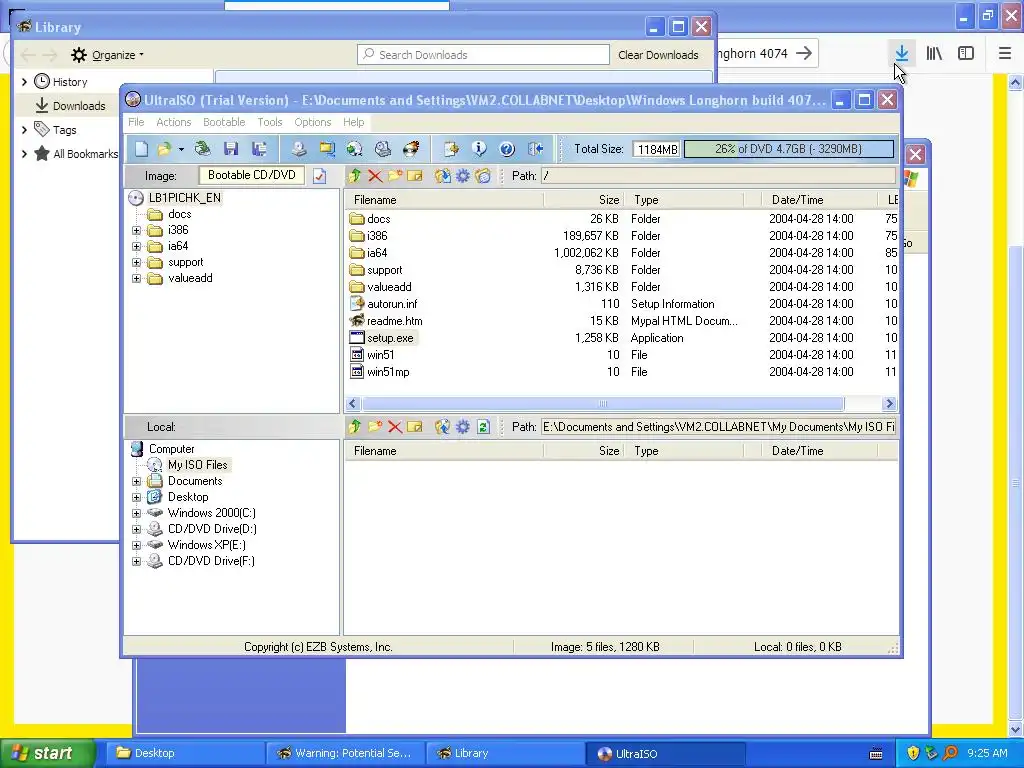This screenshot has width=1024, height=768.
Task: Click the gear icon in image pane toolbar
Action: [462, 176]
